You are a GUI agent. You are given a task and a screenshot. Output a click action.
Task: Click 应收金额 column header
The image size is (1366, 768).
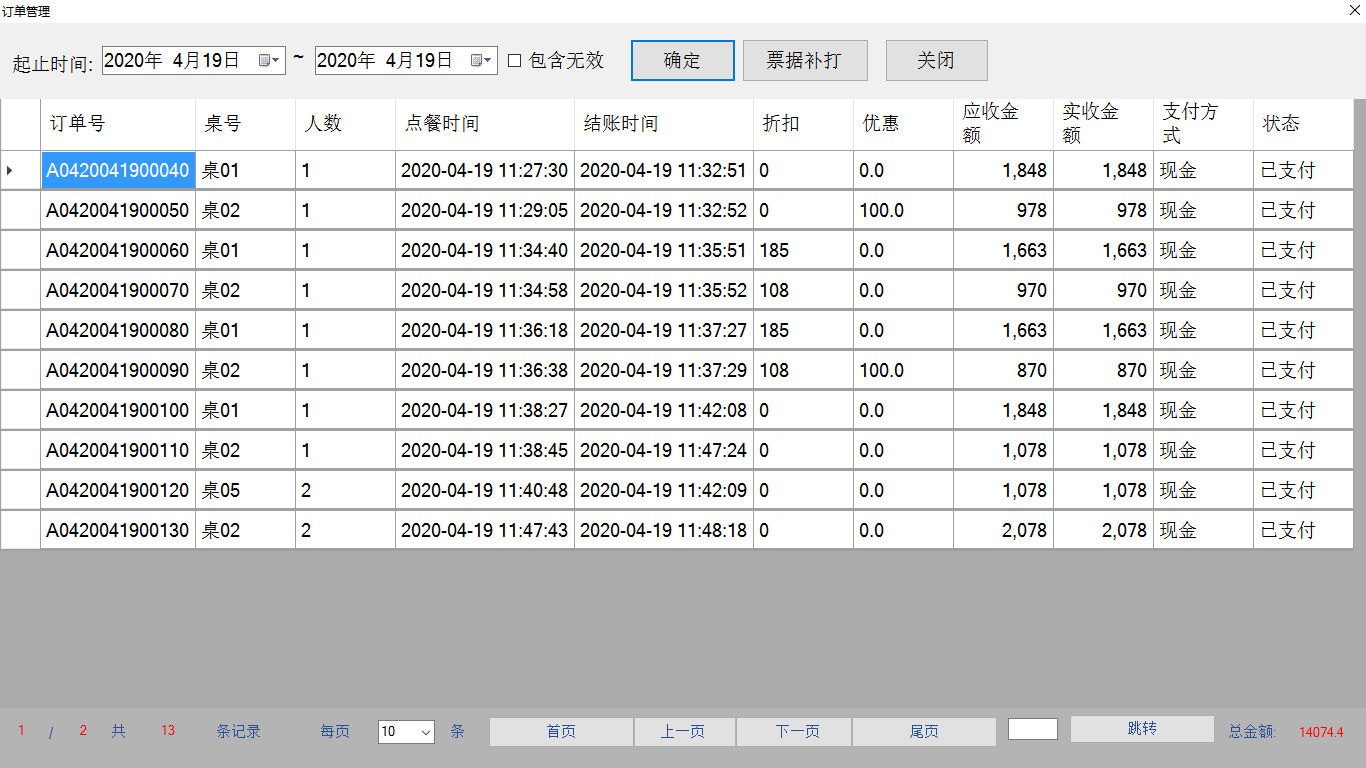[x=1004, y=124]
